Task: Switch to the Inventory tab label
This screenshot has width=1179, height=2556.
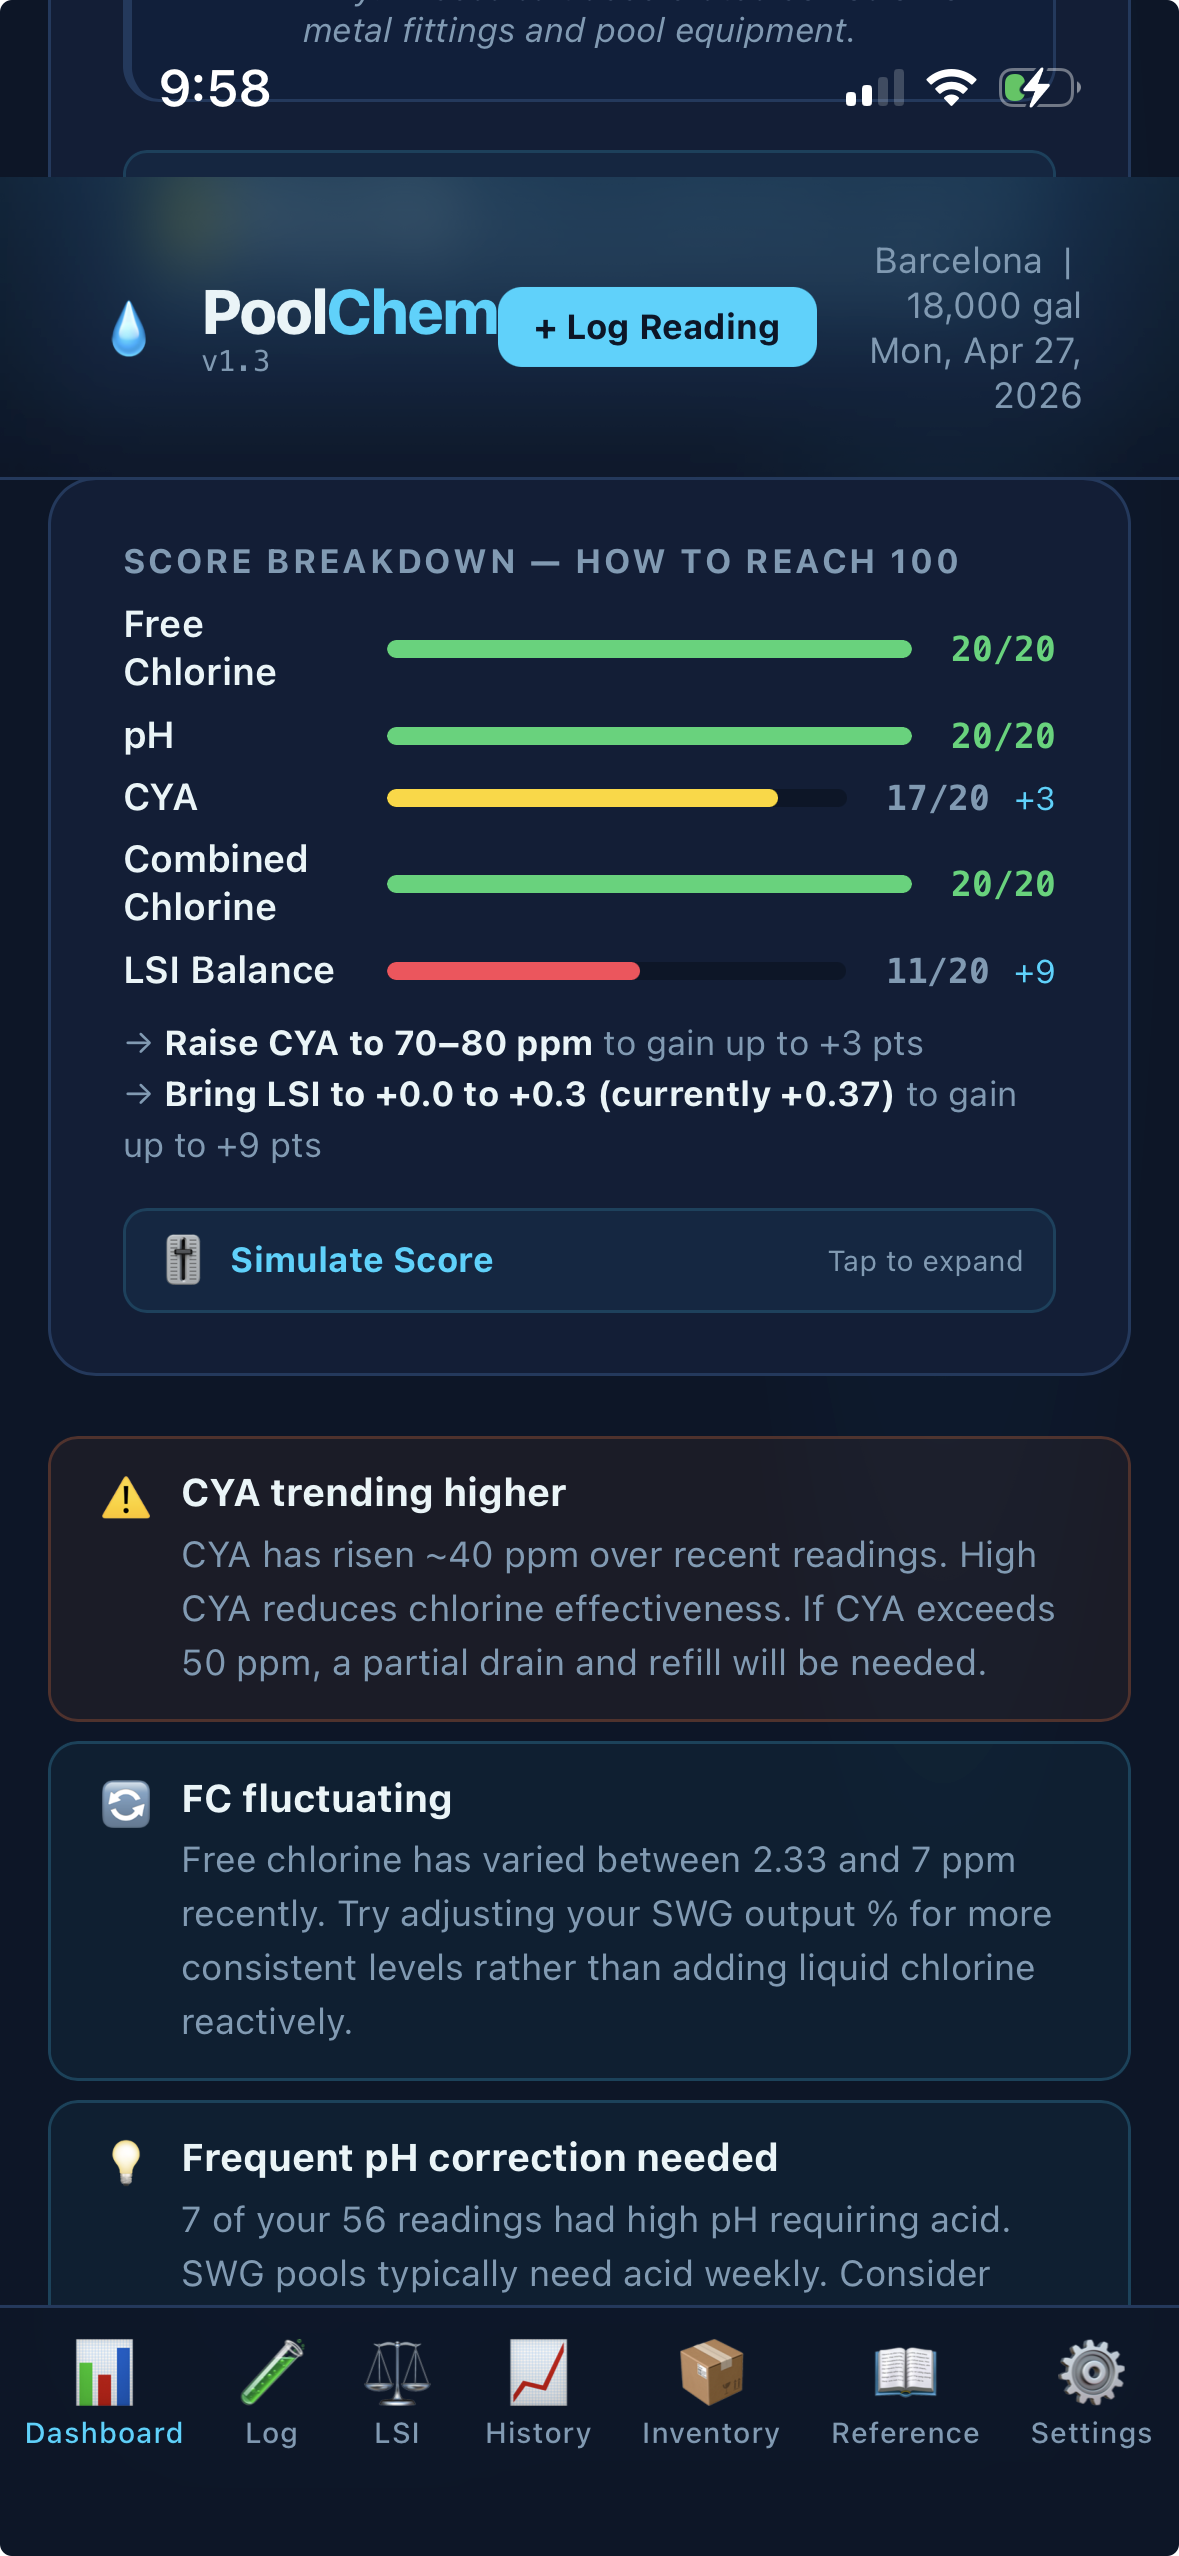Action: pos(711,2433)
